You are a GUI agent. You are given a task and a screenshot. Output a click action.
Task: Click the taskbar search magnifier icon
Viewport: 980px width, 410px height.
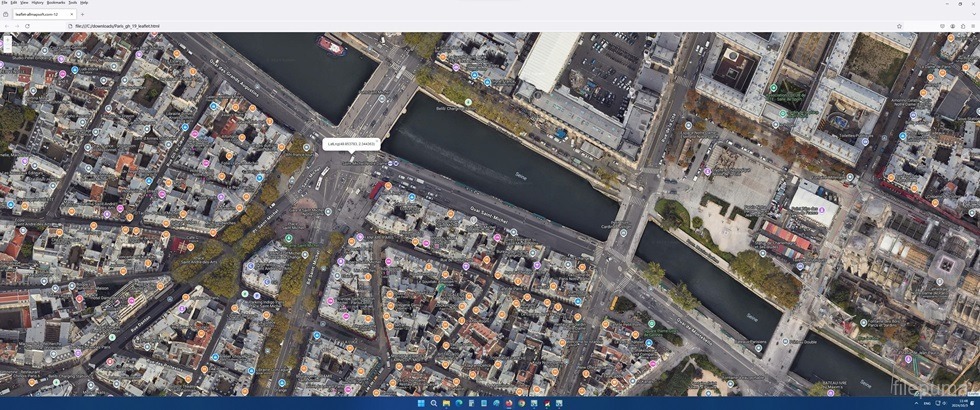pos(433,404)
